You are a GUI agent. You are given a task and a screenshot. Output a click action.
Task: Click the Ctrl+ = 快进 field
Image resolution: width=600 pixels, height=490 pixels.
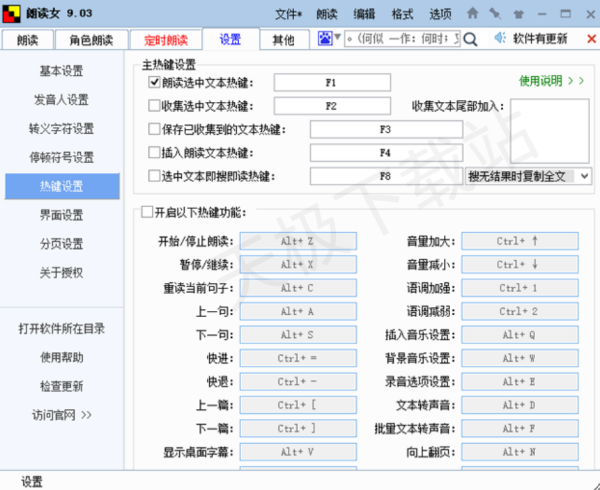click(x=298, y=358)
